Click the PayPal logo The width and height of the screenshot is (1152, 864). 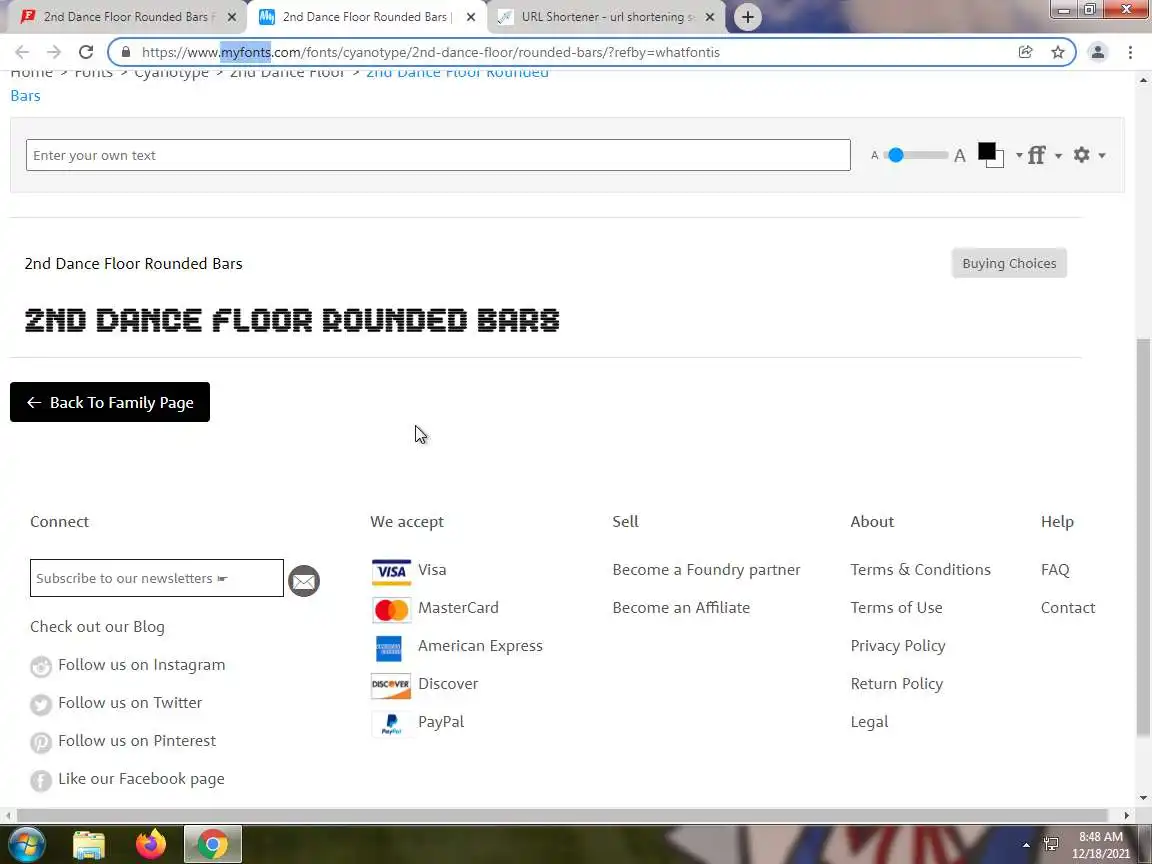click(391, 724)
